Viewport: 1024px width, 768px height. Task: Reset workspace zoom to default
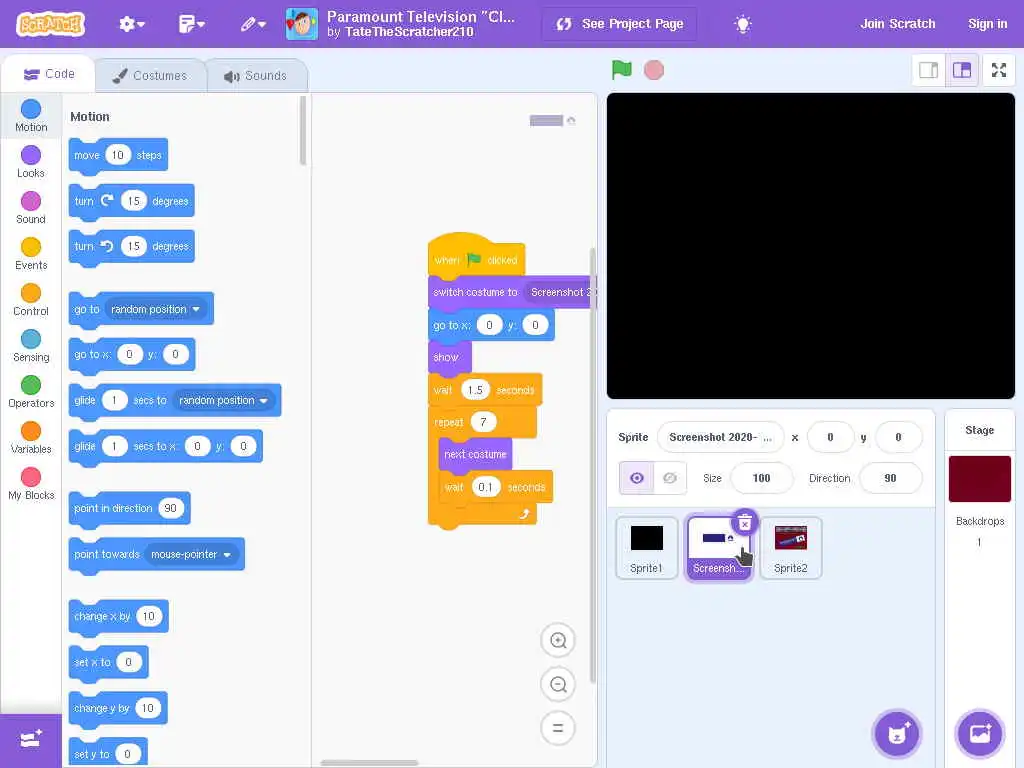coord(558,728)
